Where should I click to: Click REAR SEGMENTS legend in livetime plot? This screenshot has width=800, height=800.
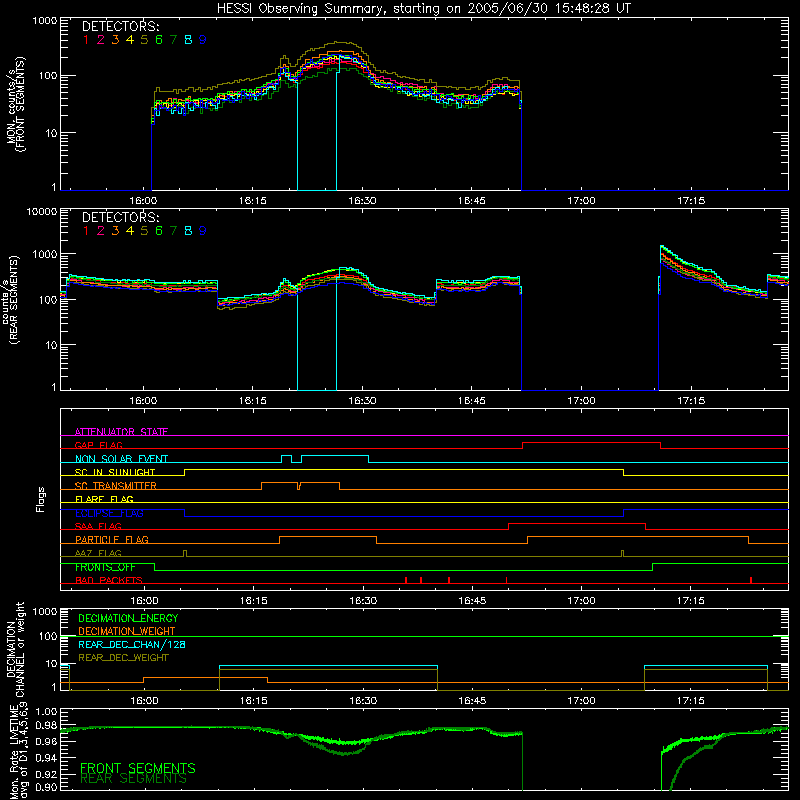[x=134, y=779]
